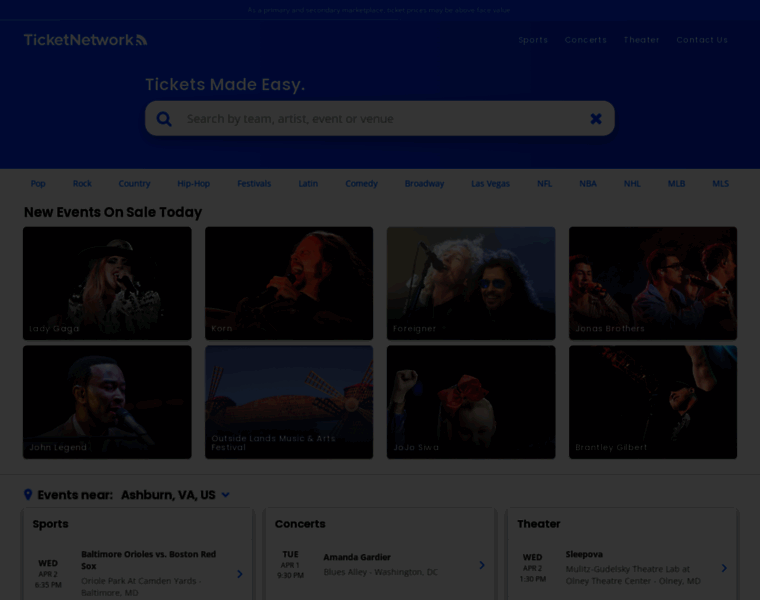760x600 pixels.
Task: Select the Latin category link
Action: point(308,184)
